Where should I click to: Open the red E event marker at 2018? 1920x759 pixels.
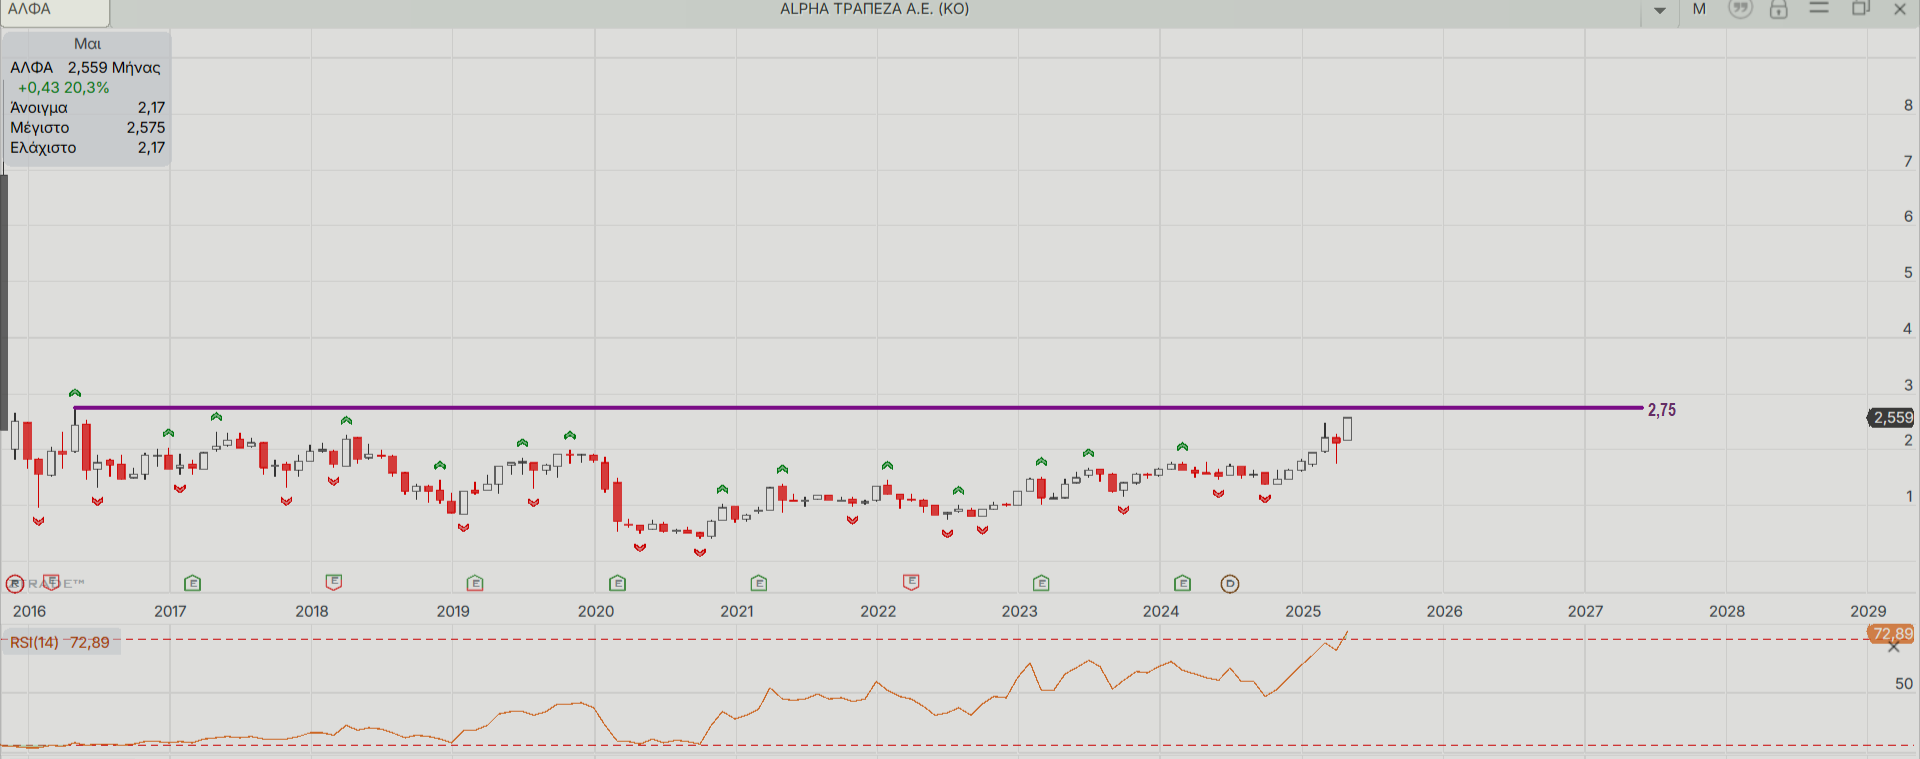[334, 582]
